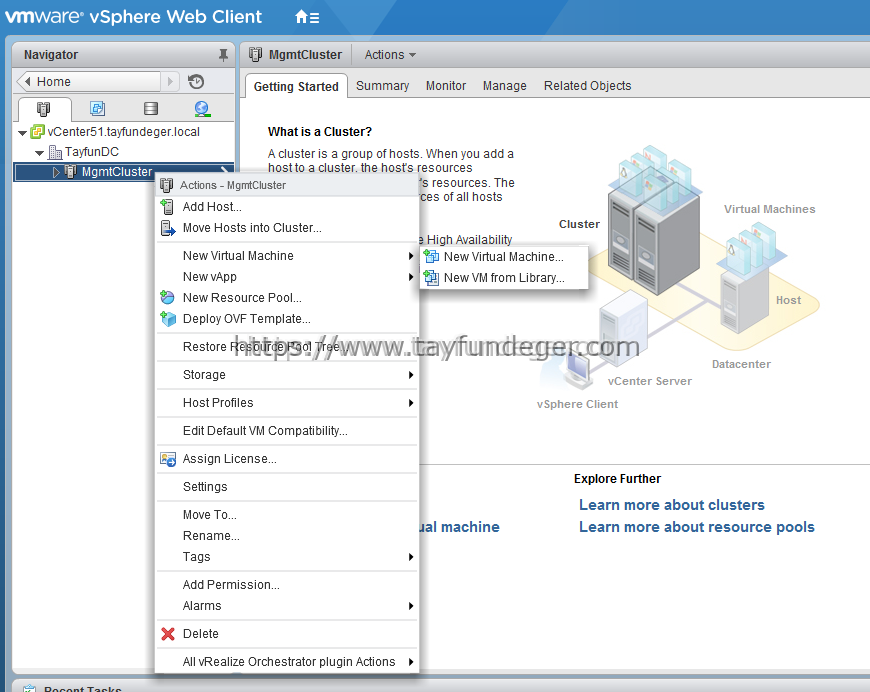This screenshot has height=692, width=870.
Task: Open the vSphere home menu icon
Action: (x=307, y=17)
